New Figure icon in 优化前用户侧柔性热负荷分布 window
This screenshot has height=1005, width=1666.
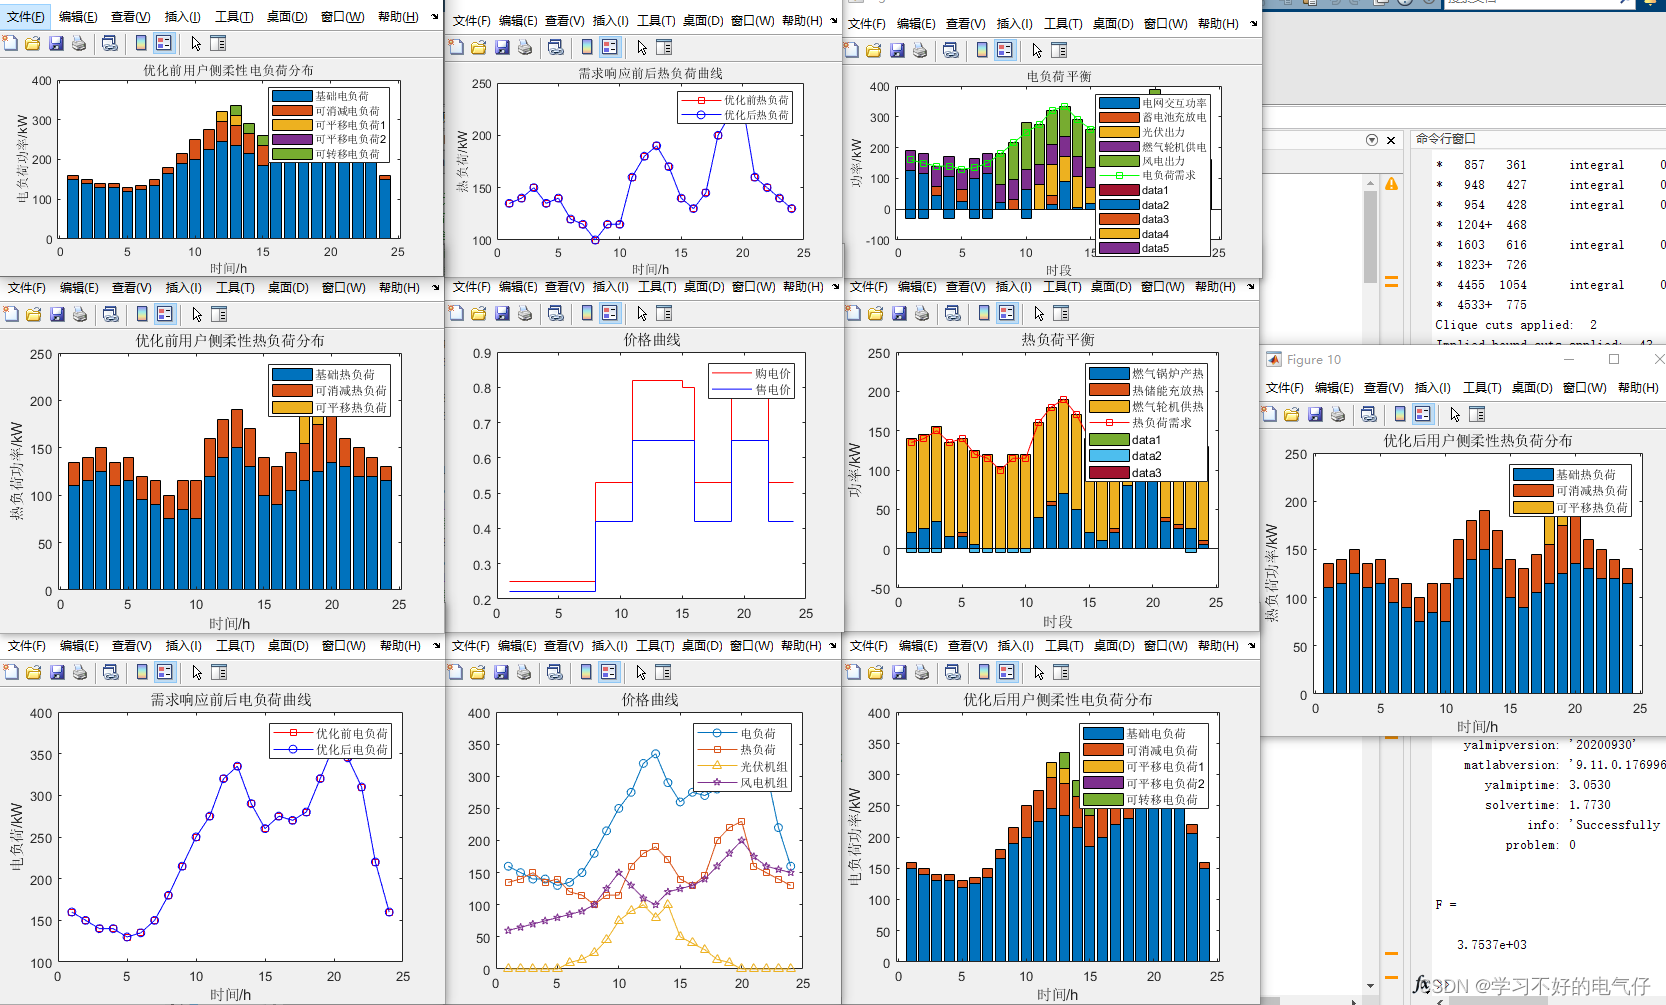pos(11,314)
